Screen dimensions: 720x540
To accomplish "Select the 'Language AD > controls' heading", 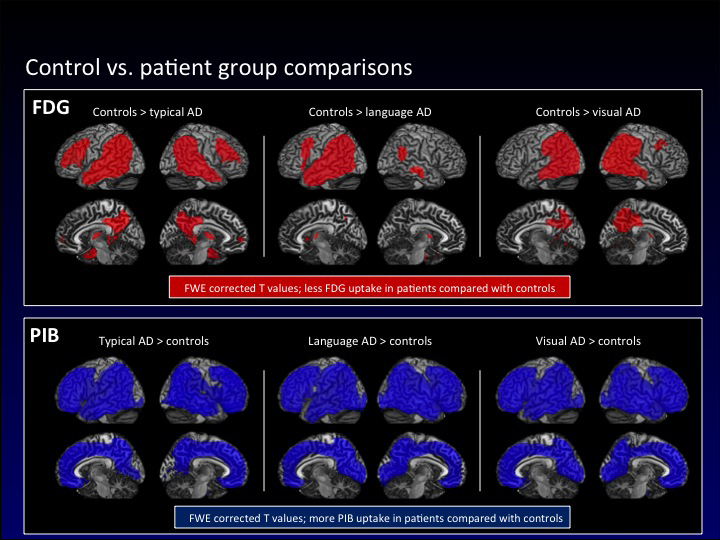I will 370,341.
